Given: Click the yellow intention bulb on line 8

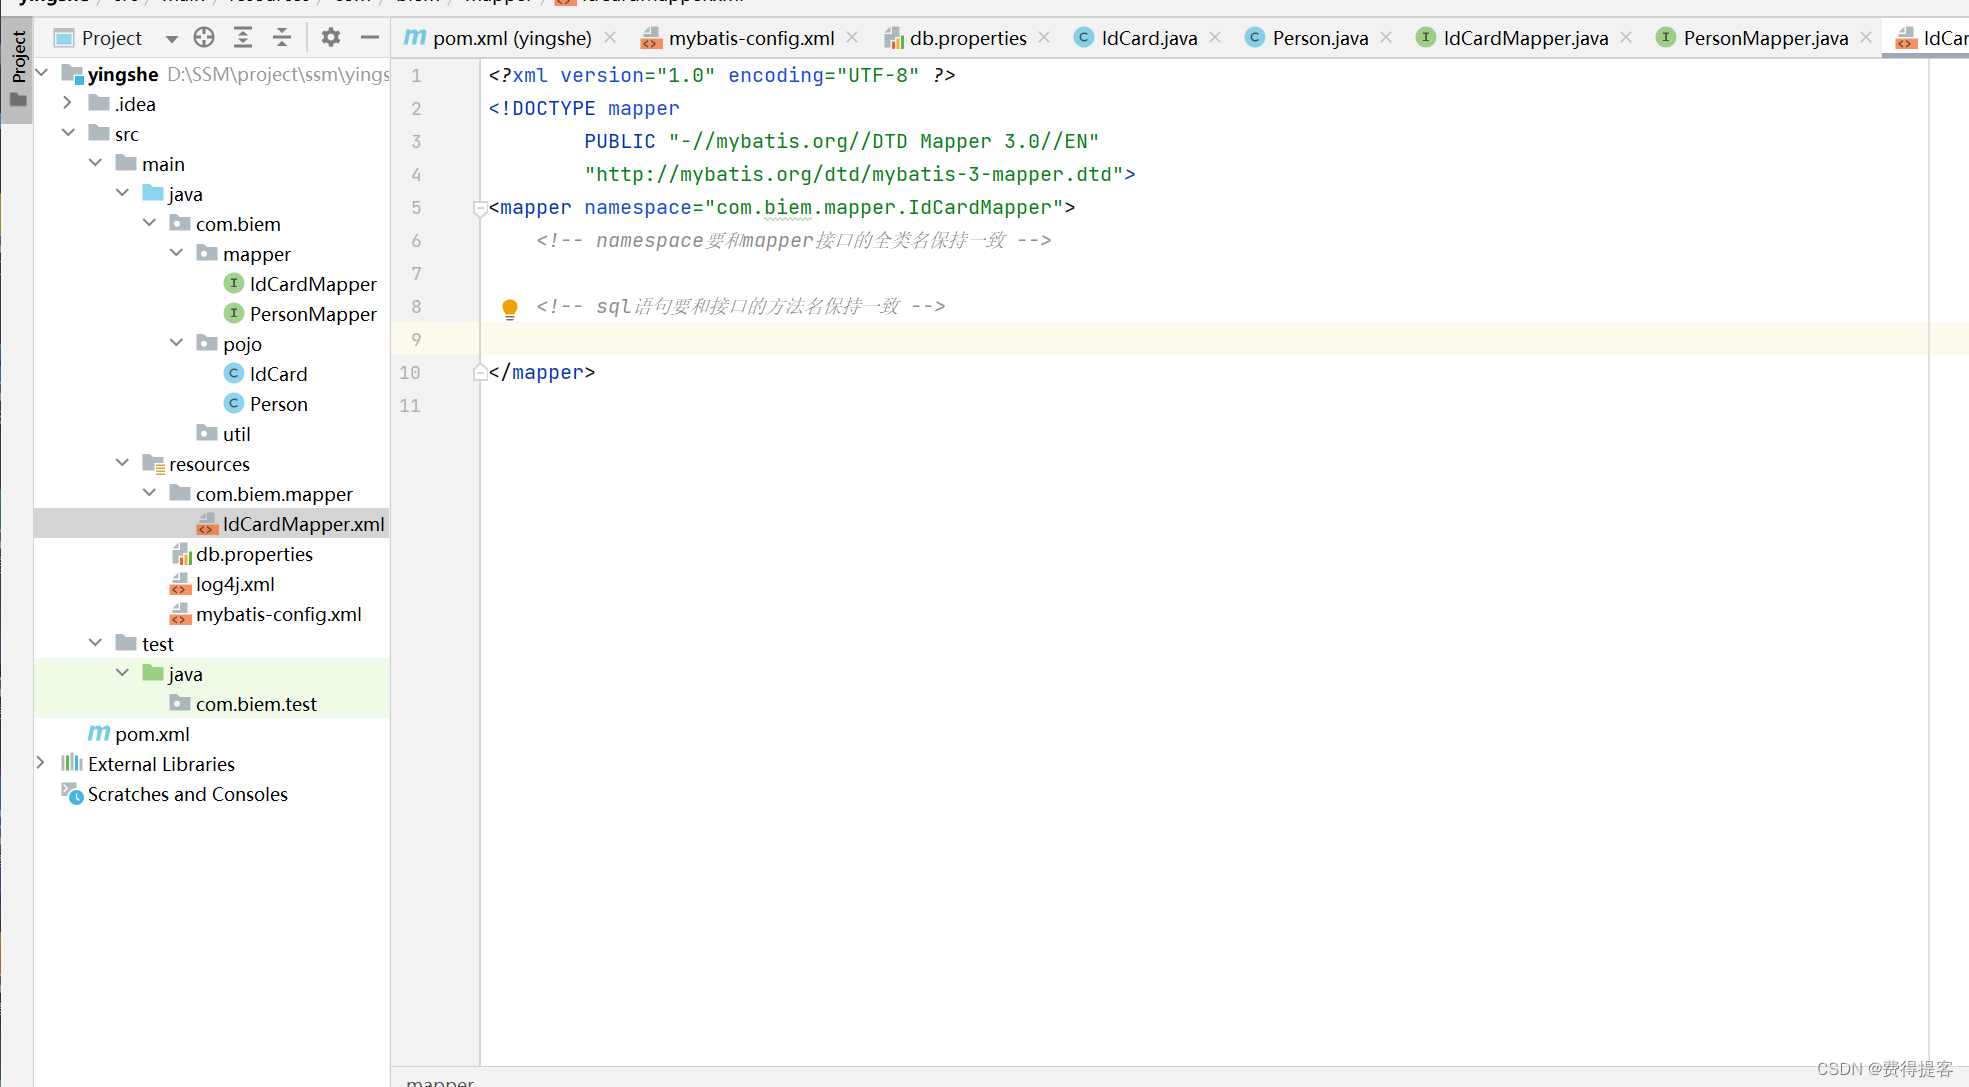Looking at the screenshot, I should tap(510, 307).
